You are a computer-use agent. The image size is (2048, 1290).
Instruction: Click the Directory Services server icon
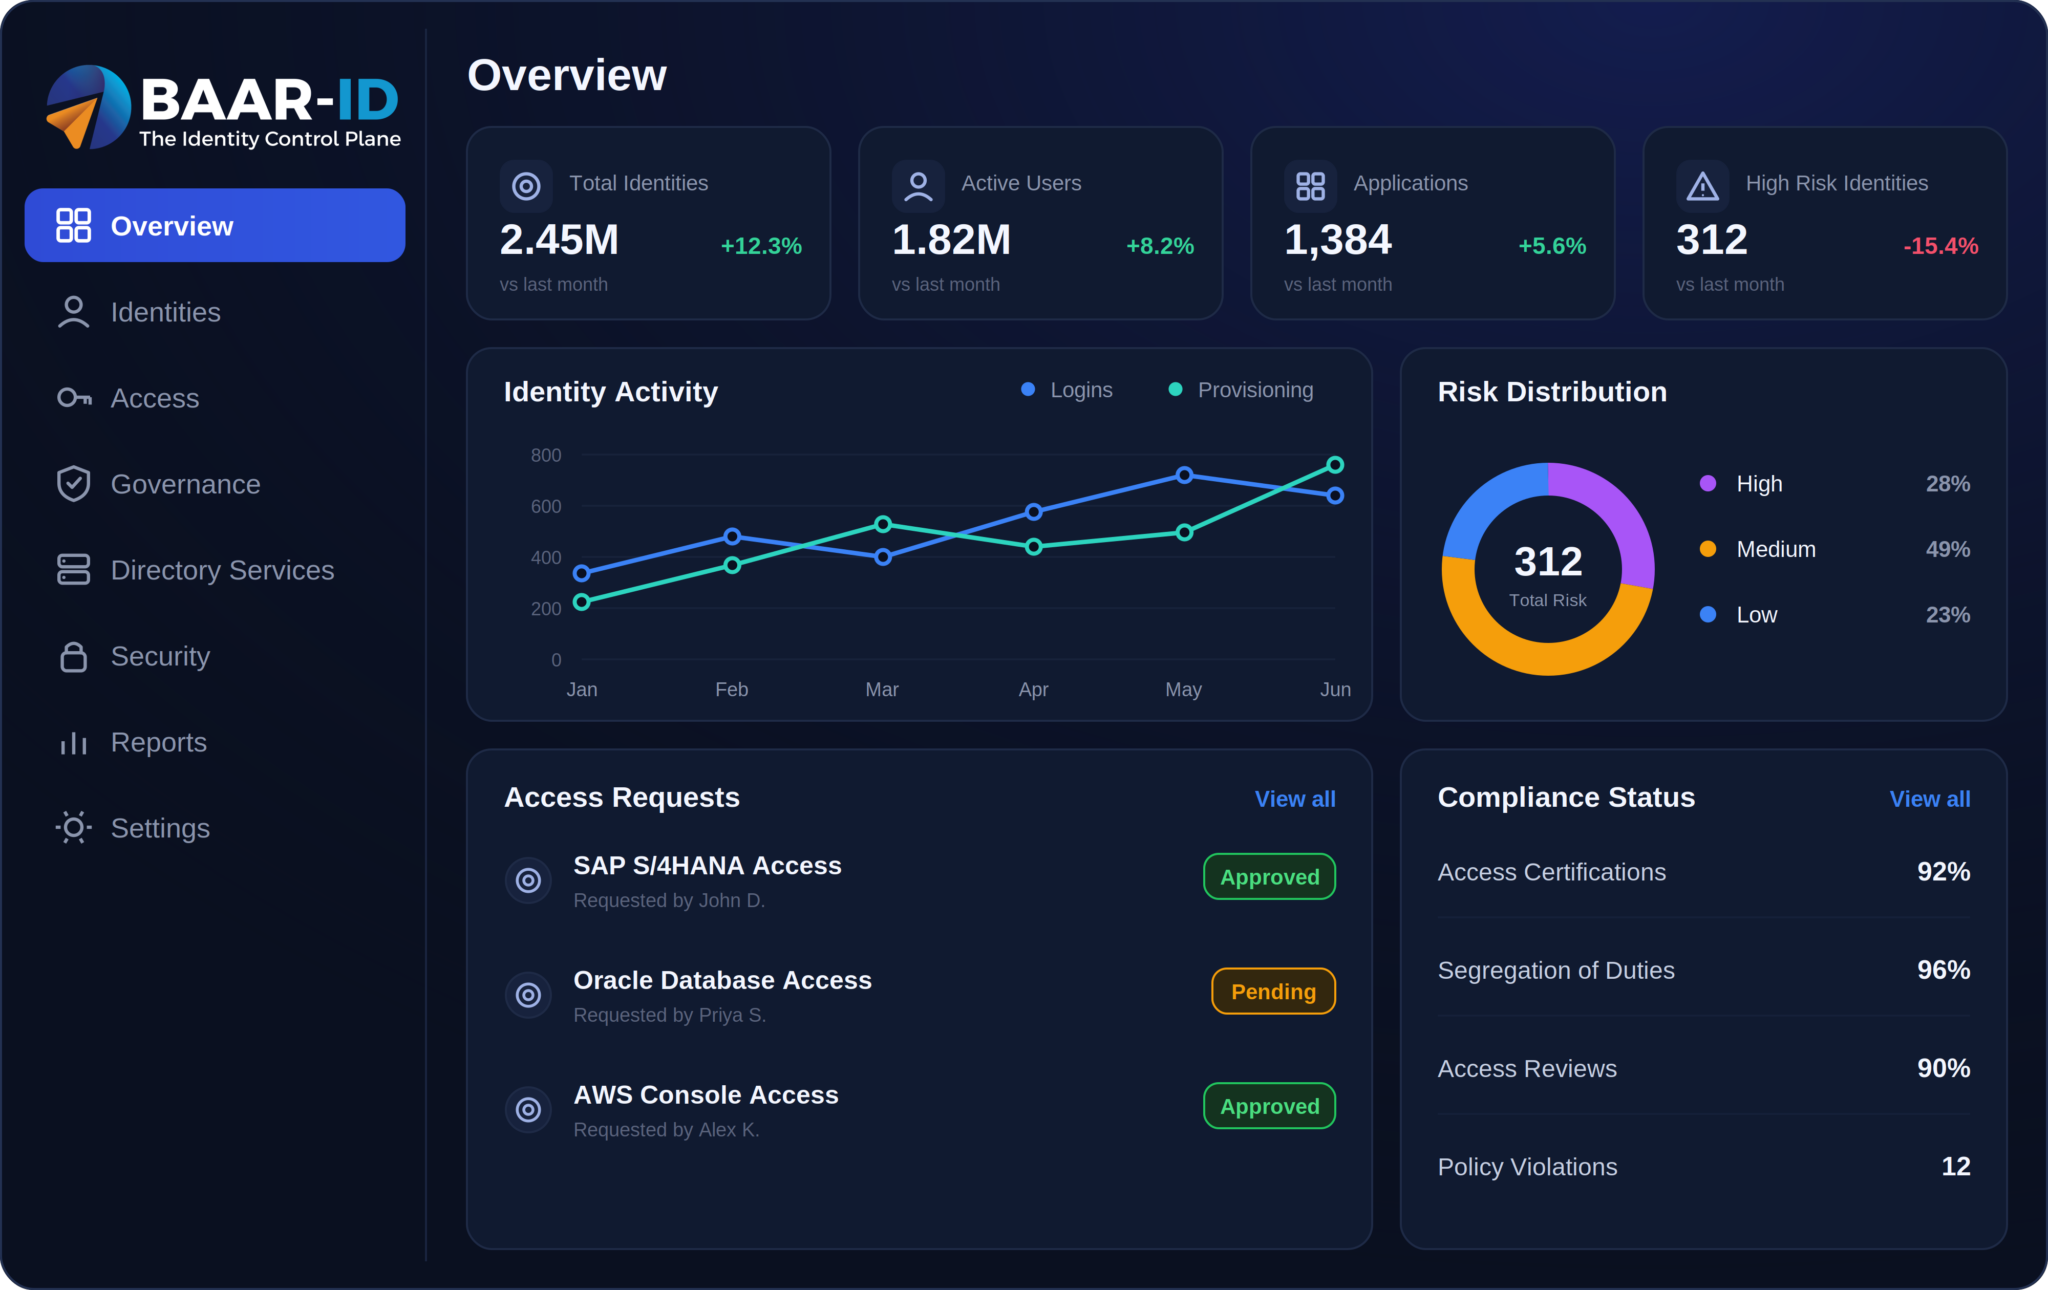coord(73,570)
